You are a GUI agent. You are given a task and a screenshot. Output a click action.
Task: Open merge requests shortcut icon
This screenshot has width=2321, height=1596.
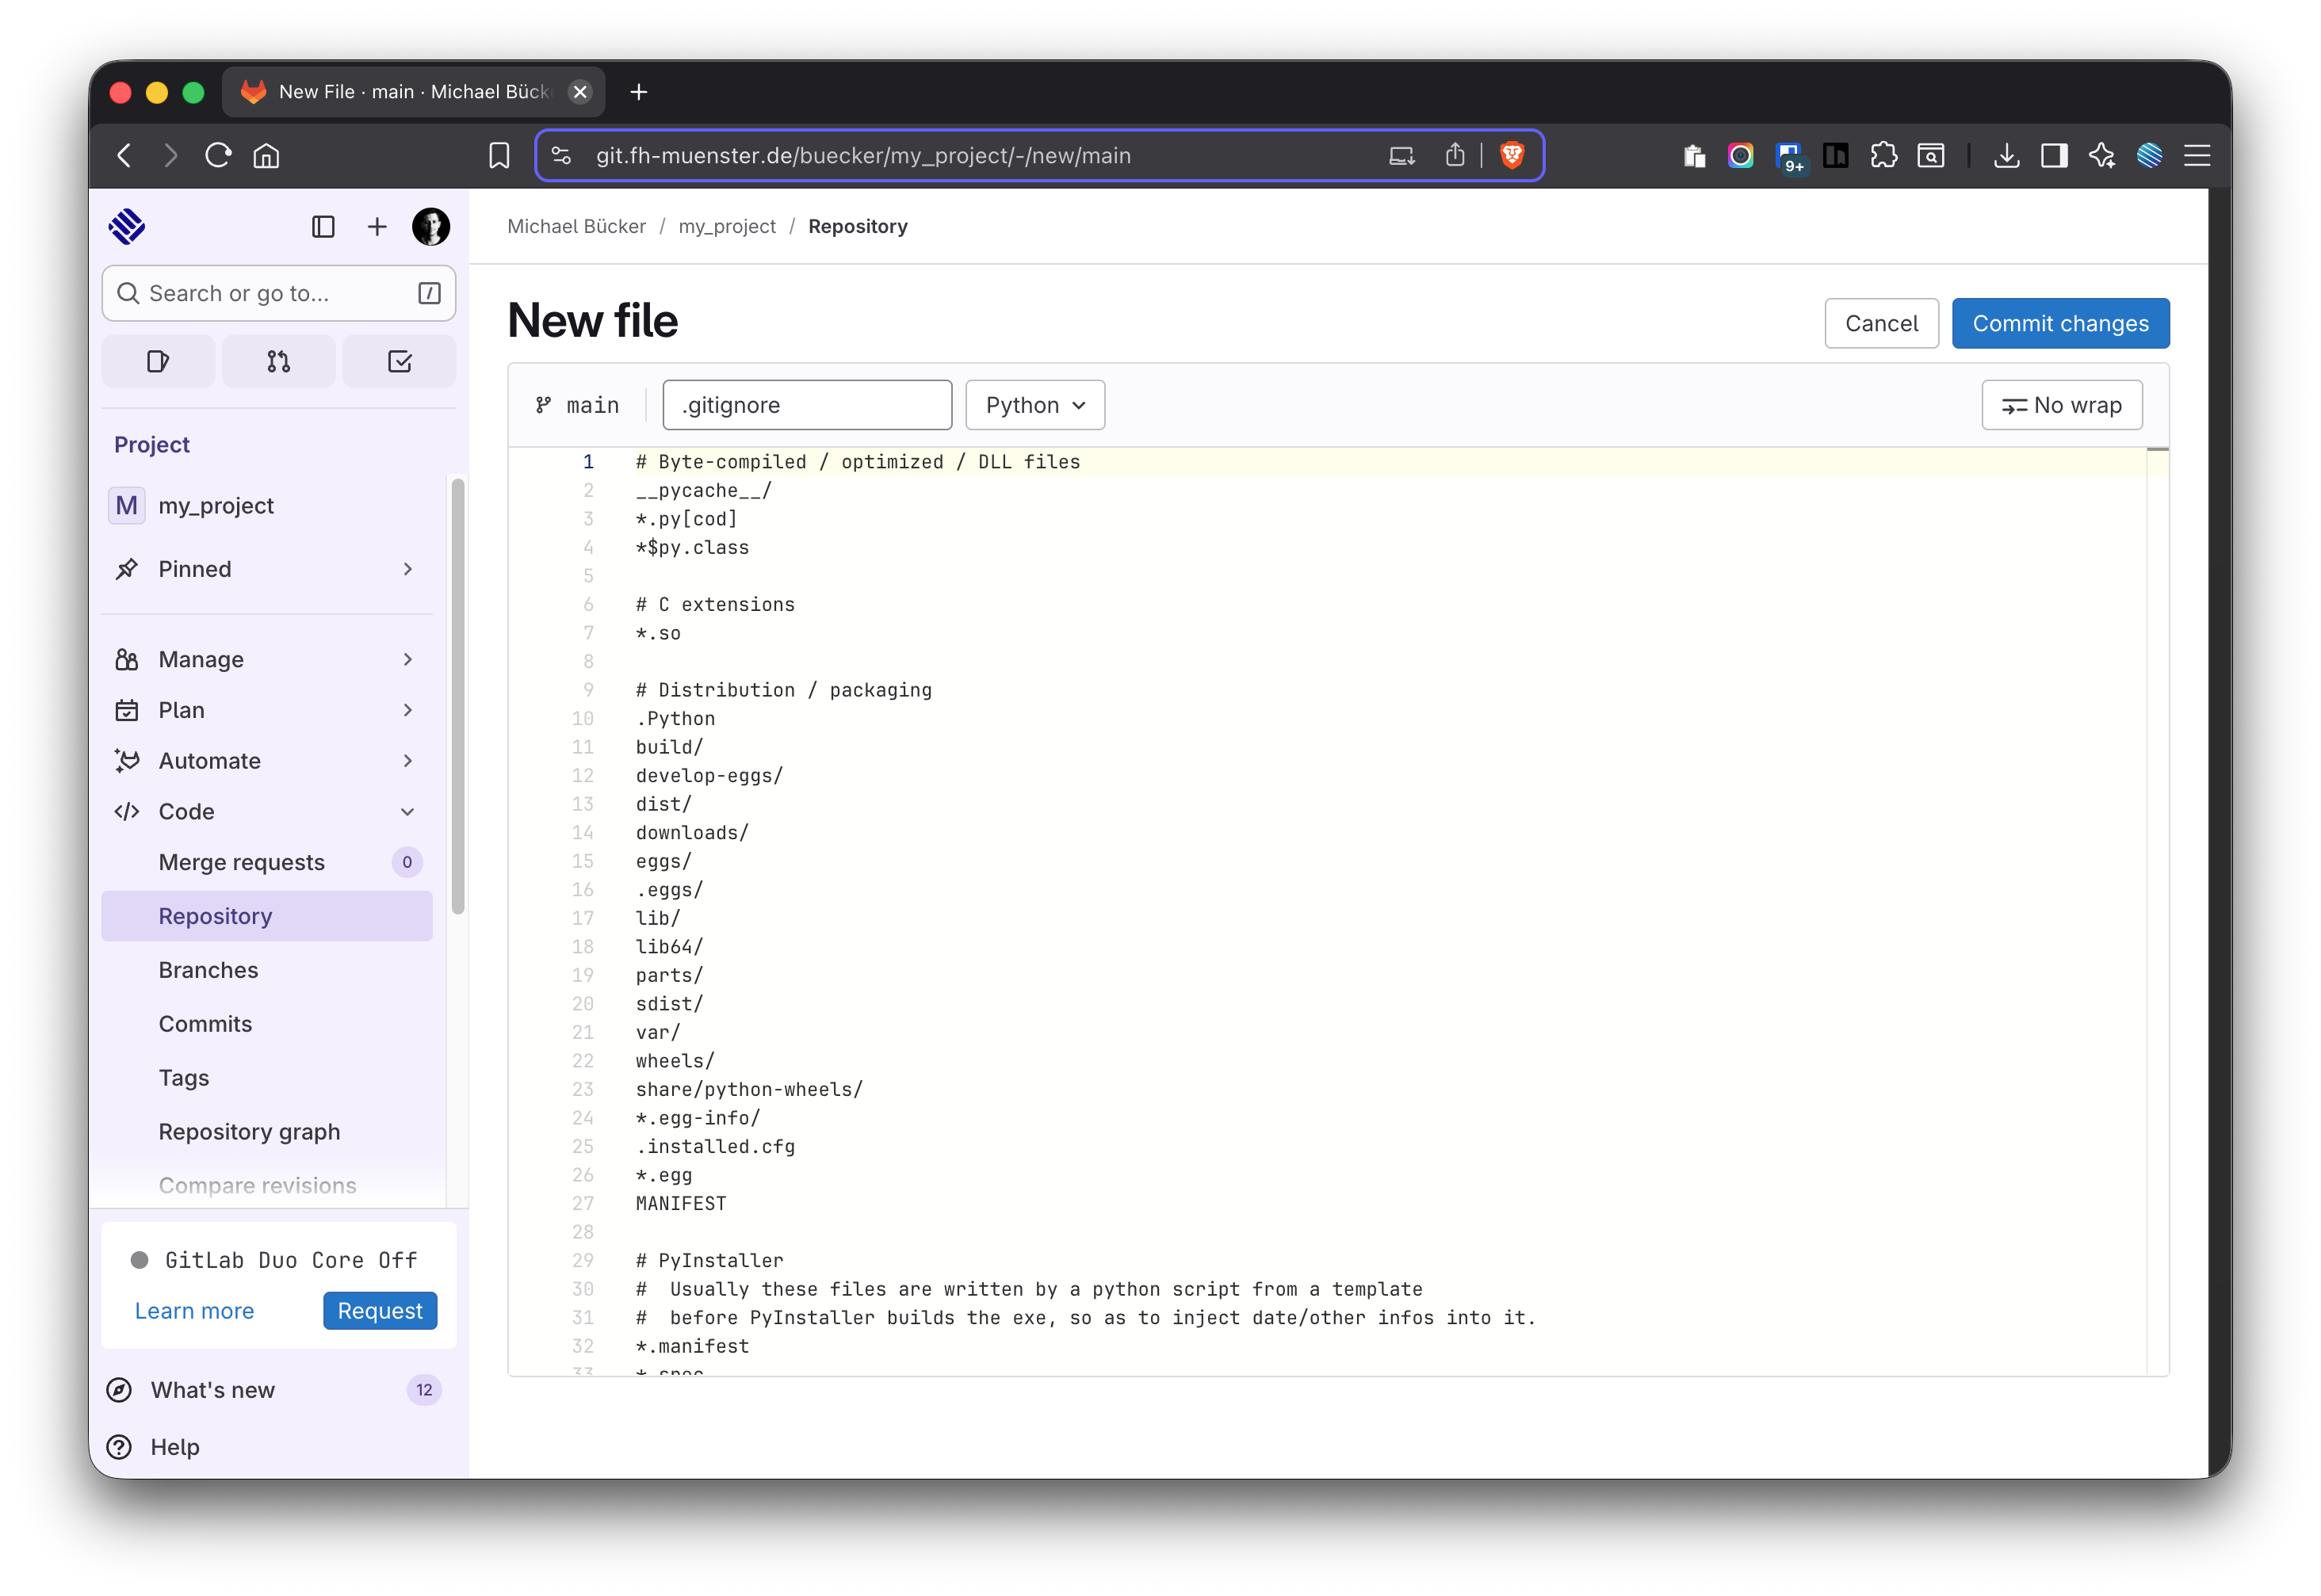[279, 361]
